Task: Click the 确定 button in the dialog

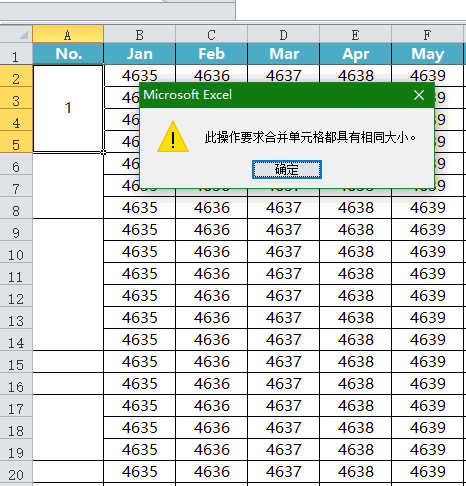Action: pyautogui.click(x=287, y=169)
